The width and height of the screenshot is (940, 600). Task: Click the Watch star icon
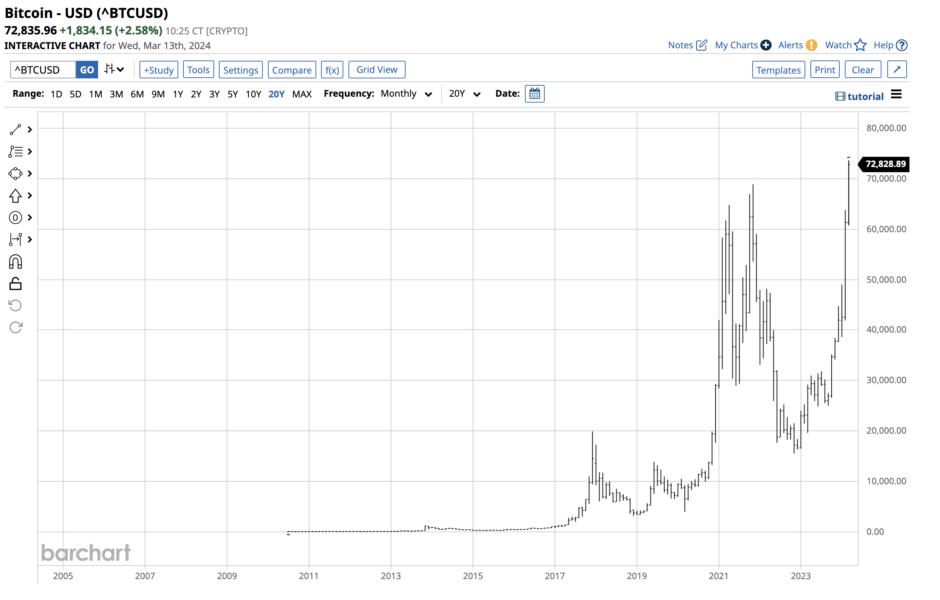pos(860,45)
